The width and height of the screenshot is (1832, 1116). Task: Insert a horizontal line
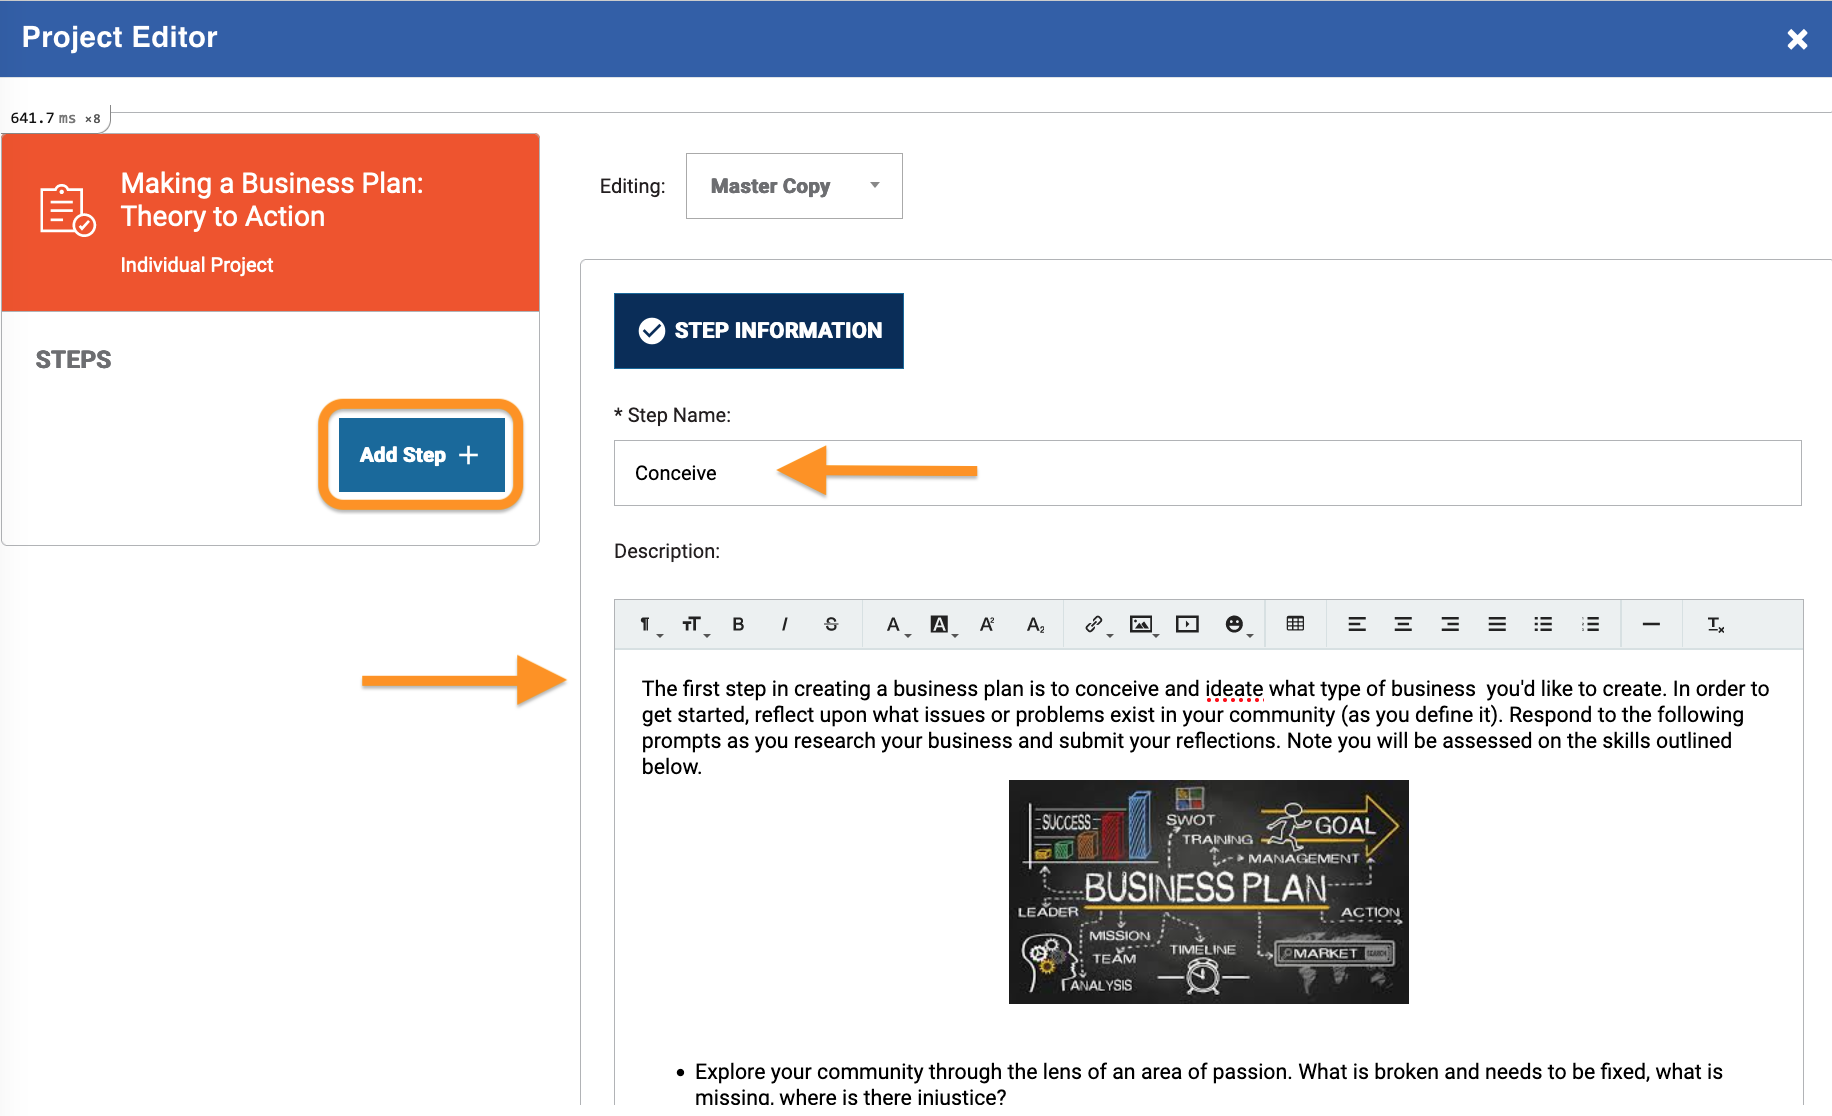[x=1651, y=625]
